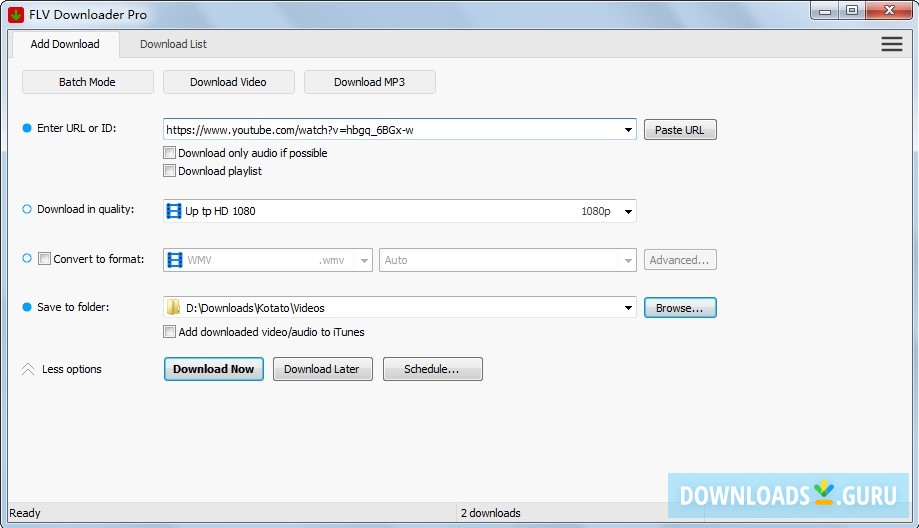Expand the save folder dropdown arrow

click(628, 308)
